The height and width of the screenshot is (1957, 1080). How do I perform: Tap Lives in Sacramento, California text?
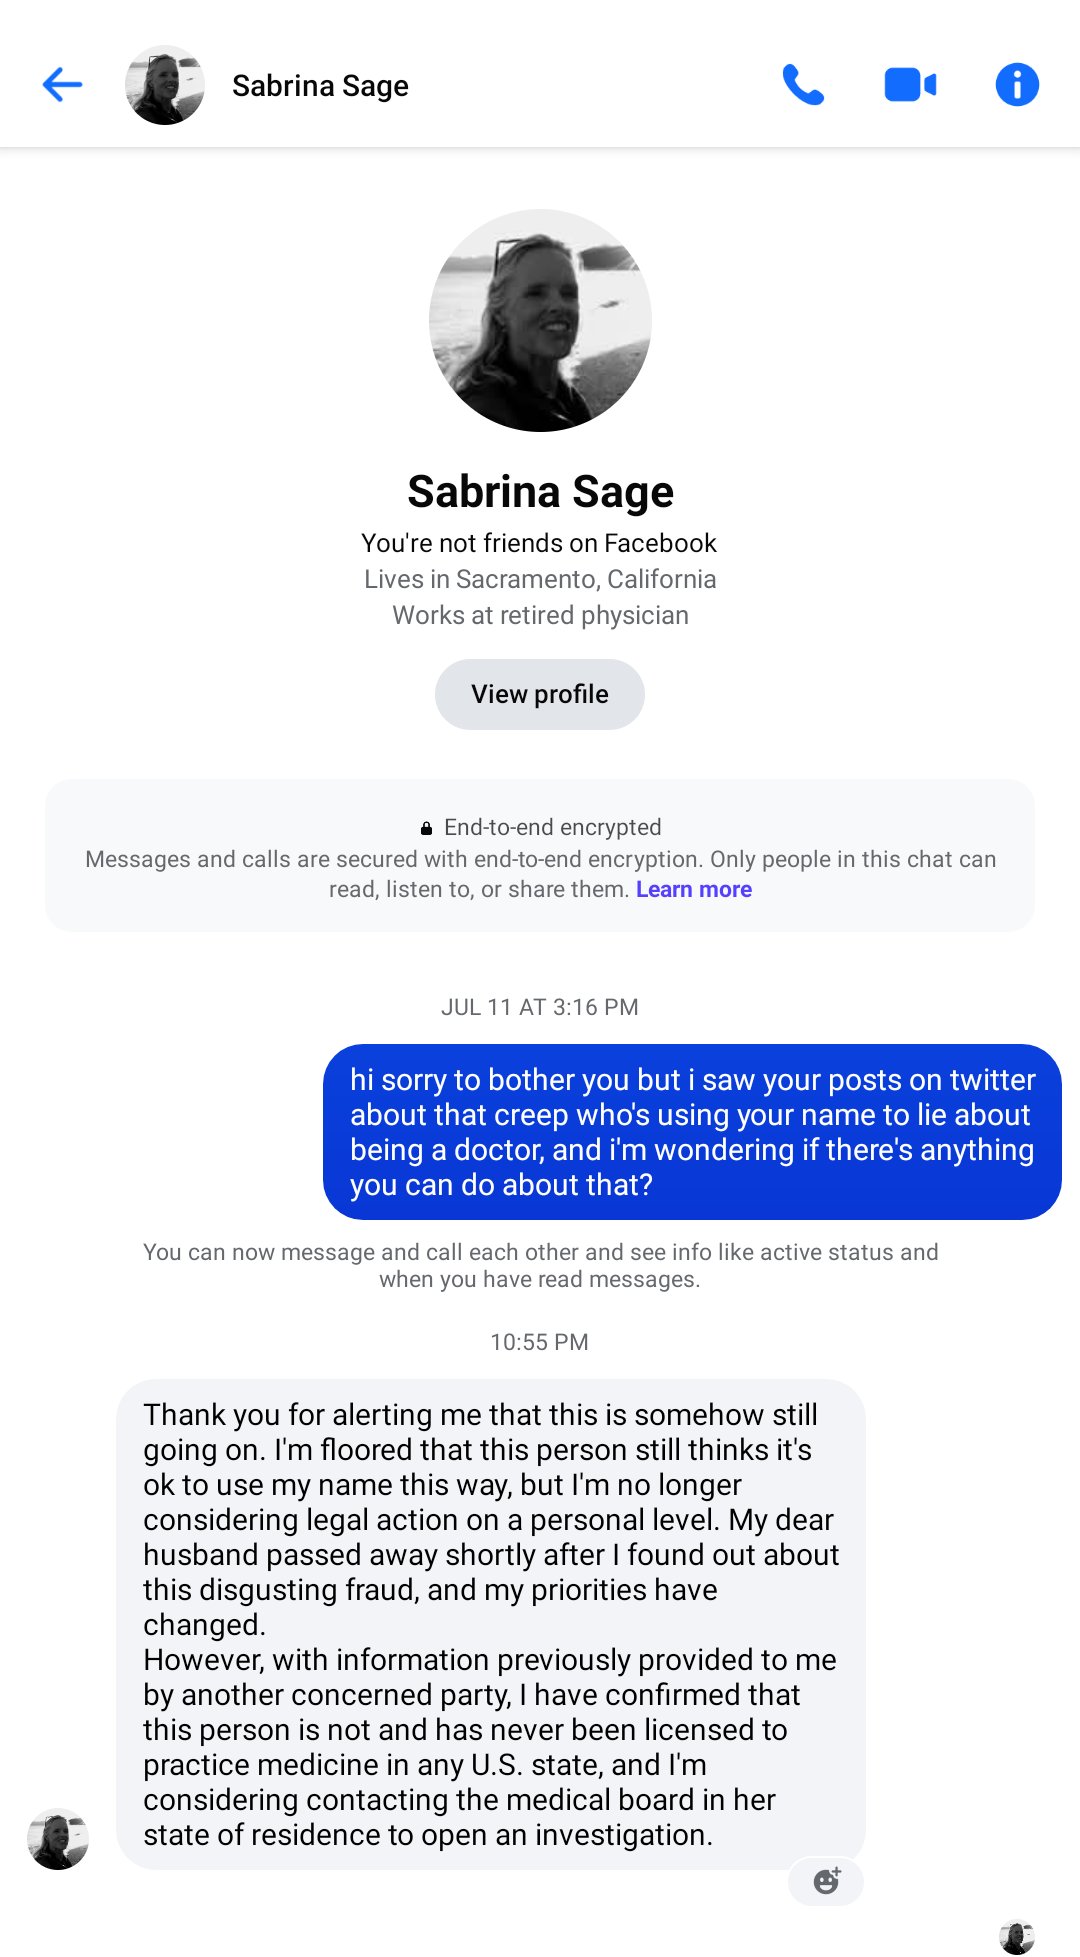pos(540,579)
